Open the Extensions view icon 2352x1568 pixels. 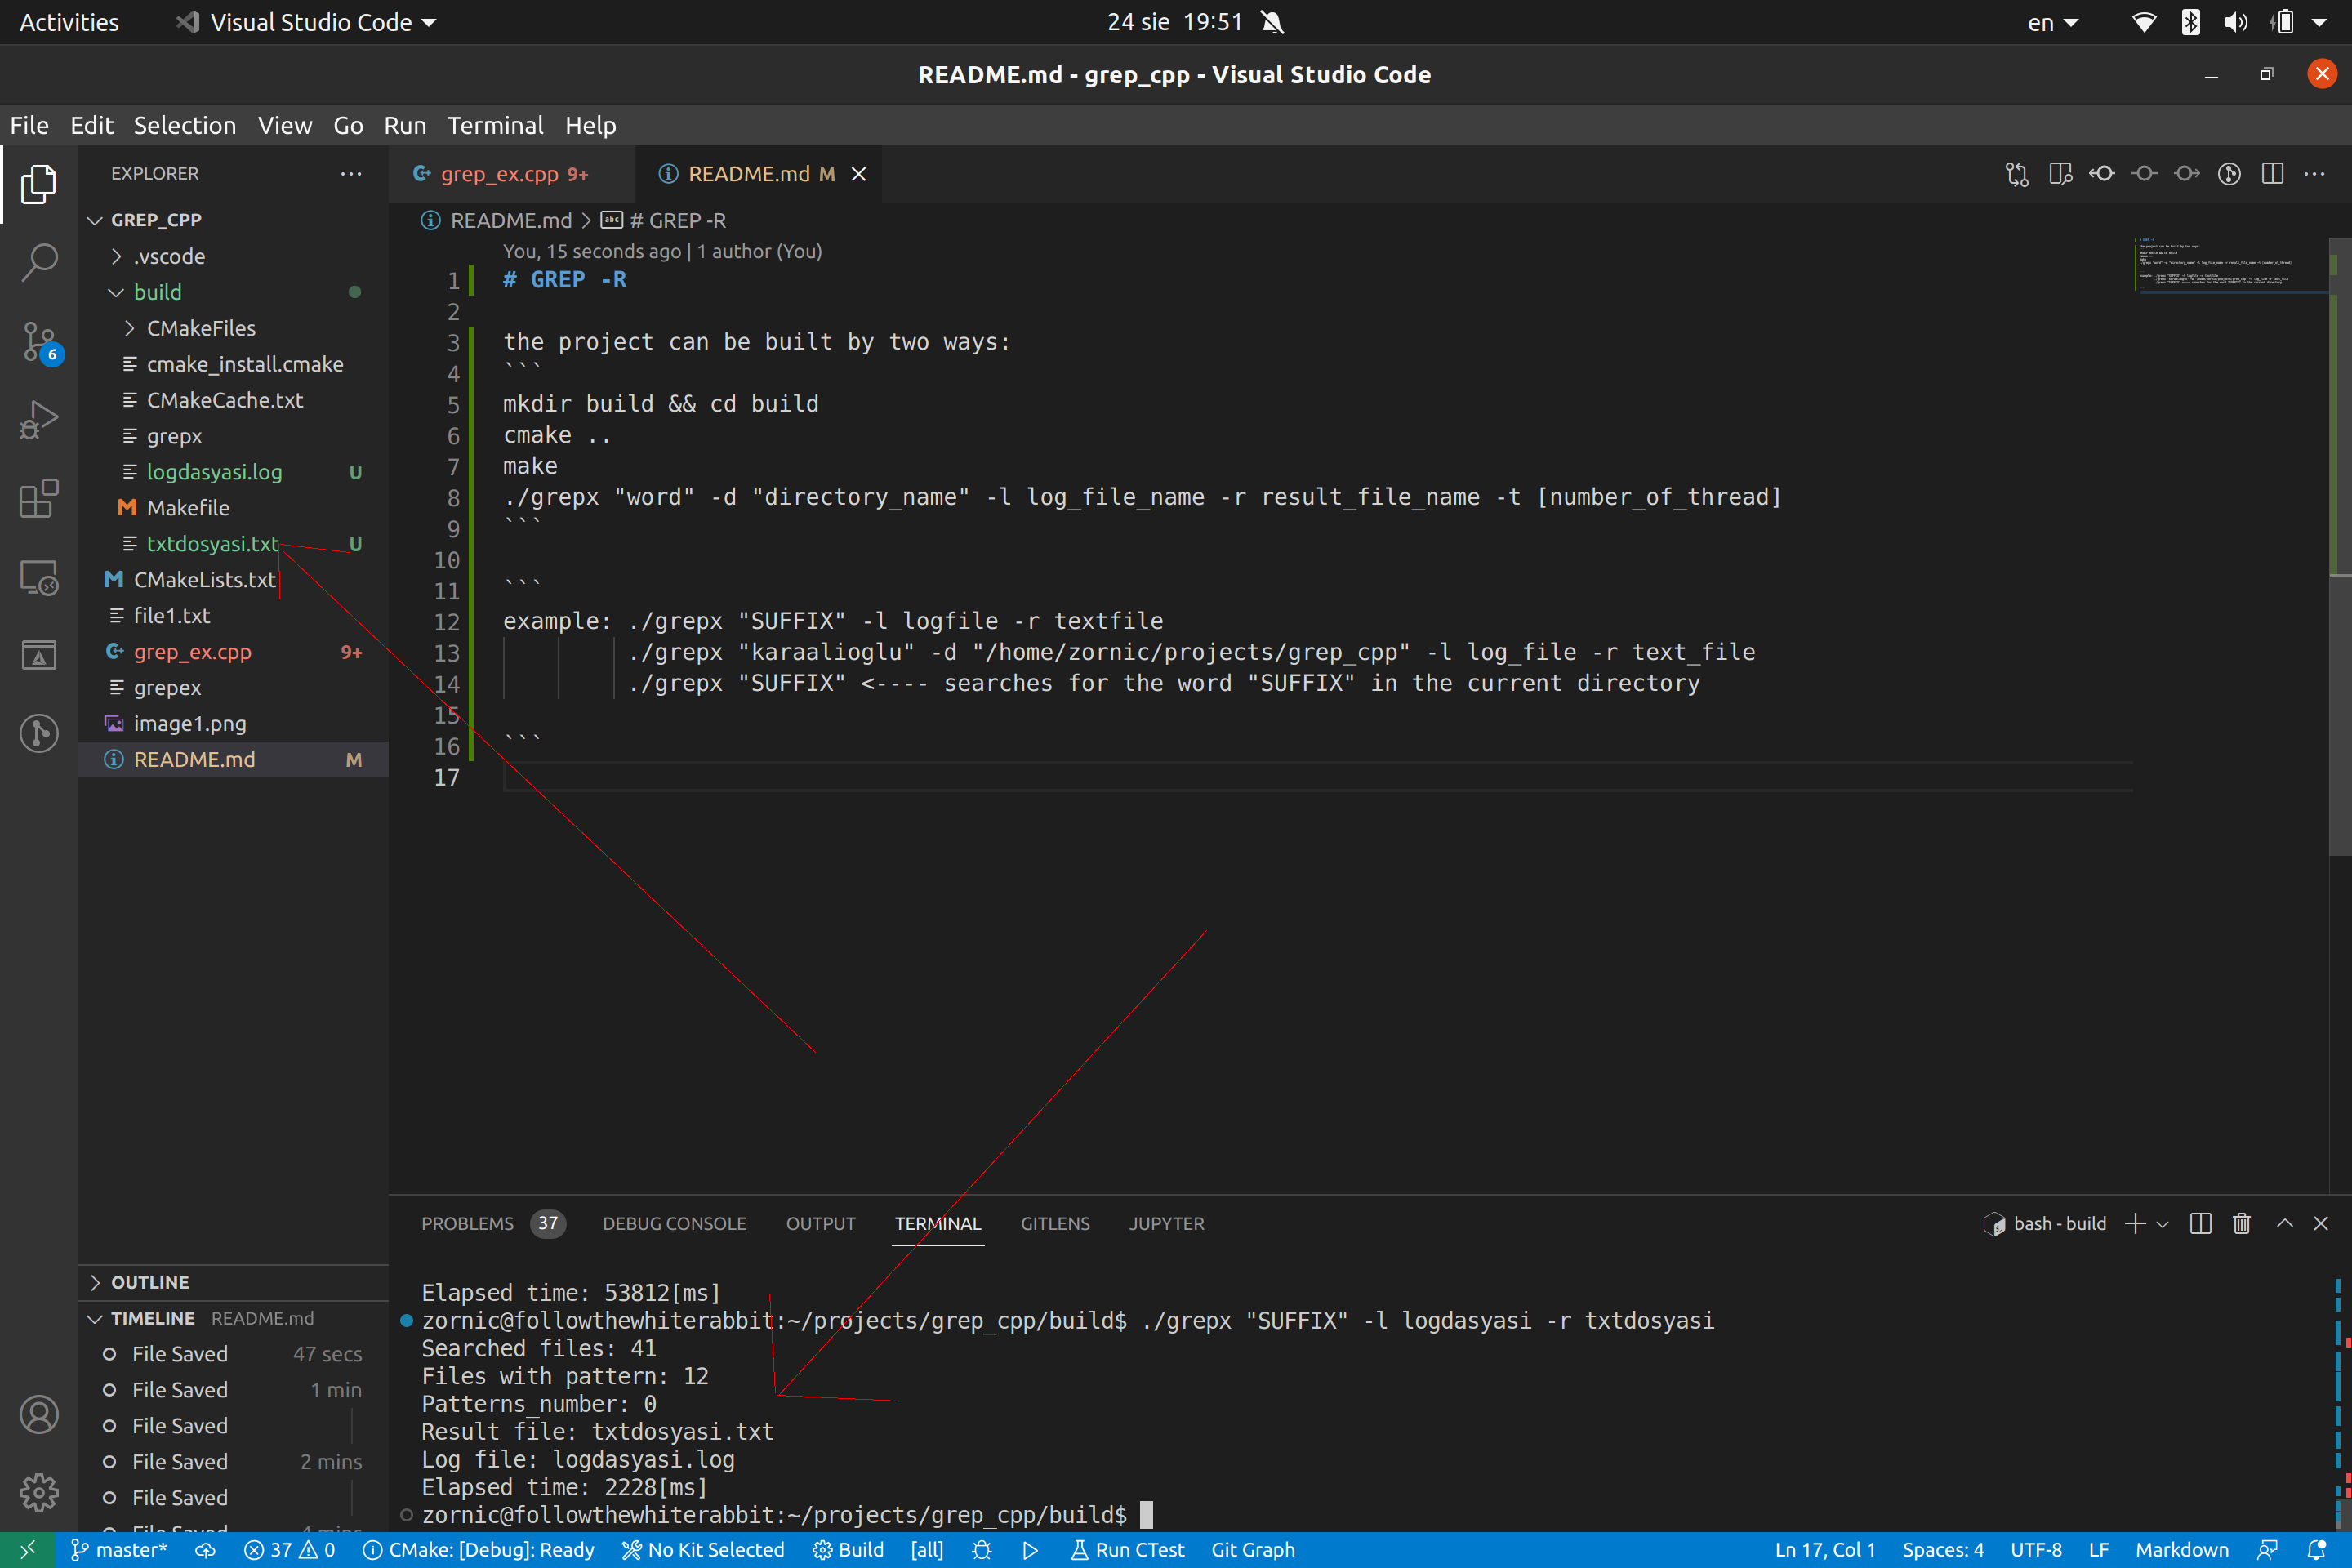coord(39,498)
